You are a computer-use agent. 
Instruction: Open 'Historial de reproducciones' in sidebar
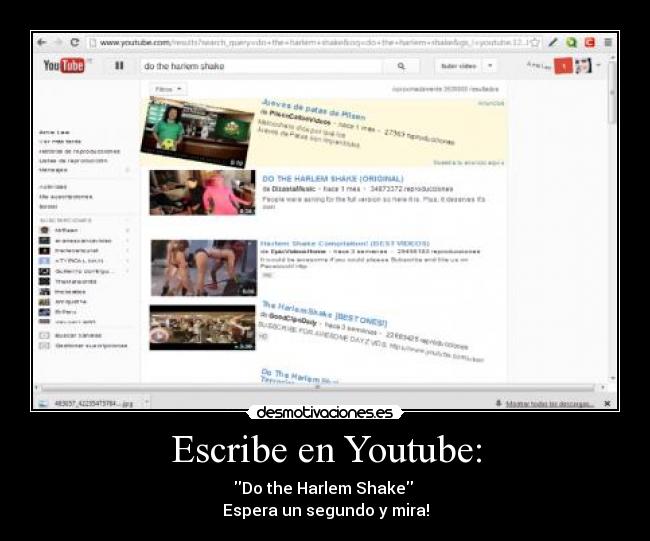(x=79, y=151)
